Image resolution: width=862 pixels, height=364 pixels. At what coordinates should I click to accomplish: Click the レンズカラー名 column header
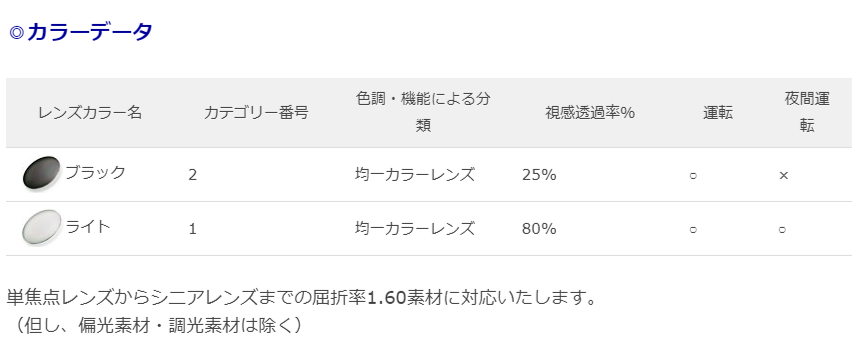pos(90,113)
